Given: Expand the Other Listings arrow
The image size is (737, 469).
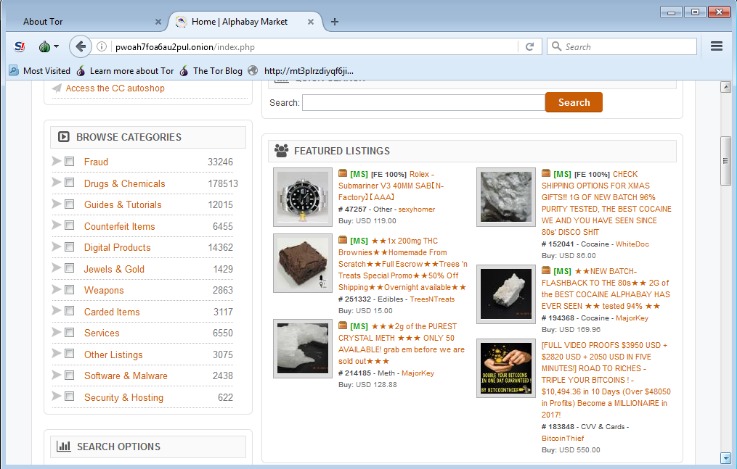Looking at the screenshot, I should tap(56, 353).
